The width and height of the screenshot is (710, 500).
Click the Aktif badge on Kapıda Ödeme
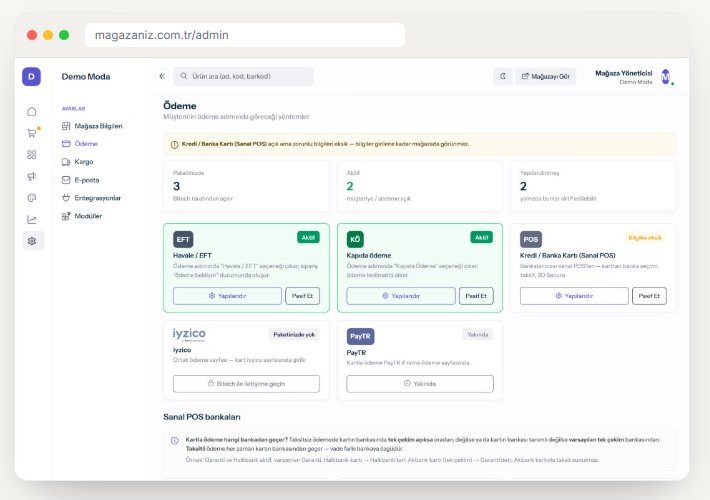pos(482,237)
